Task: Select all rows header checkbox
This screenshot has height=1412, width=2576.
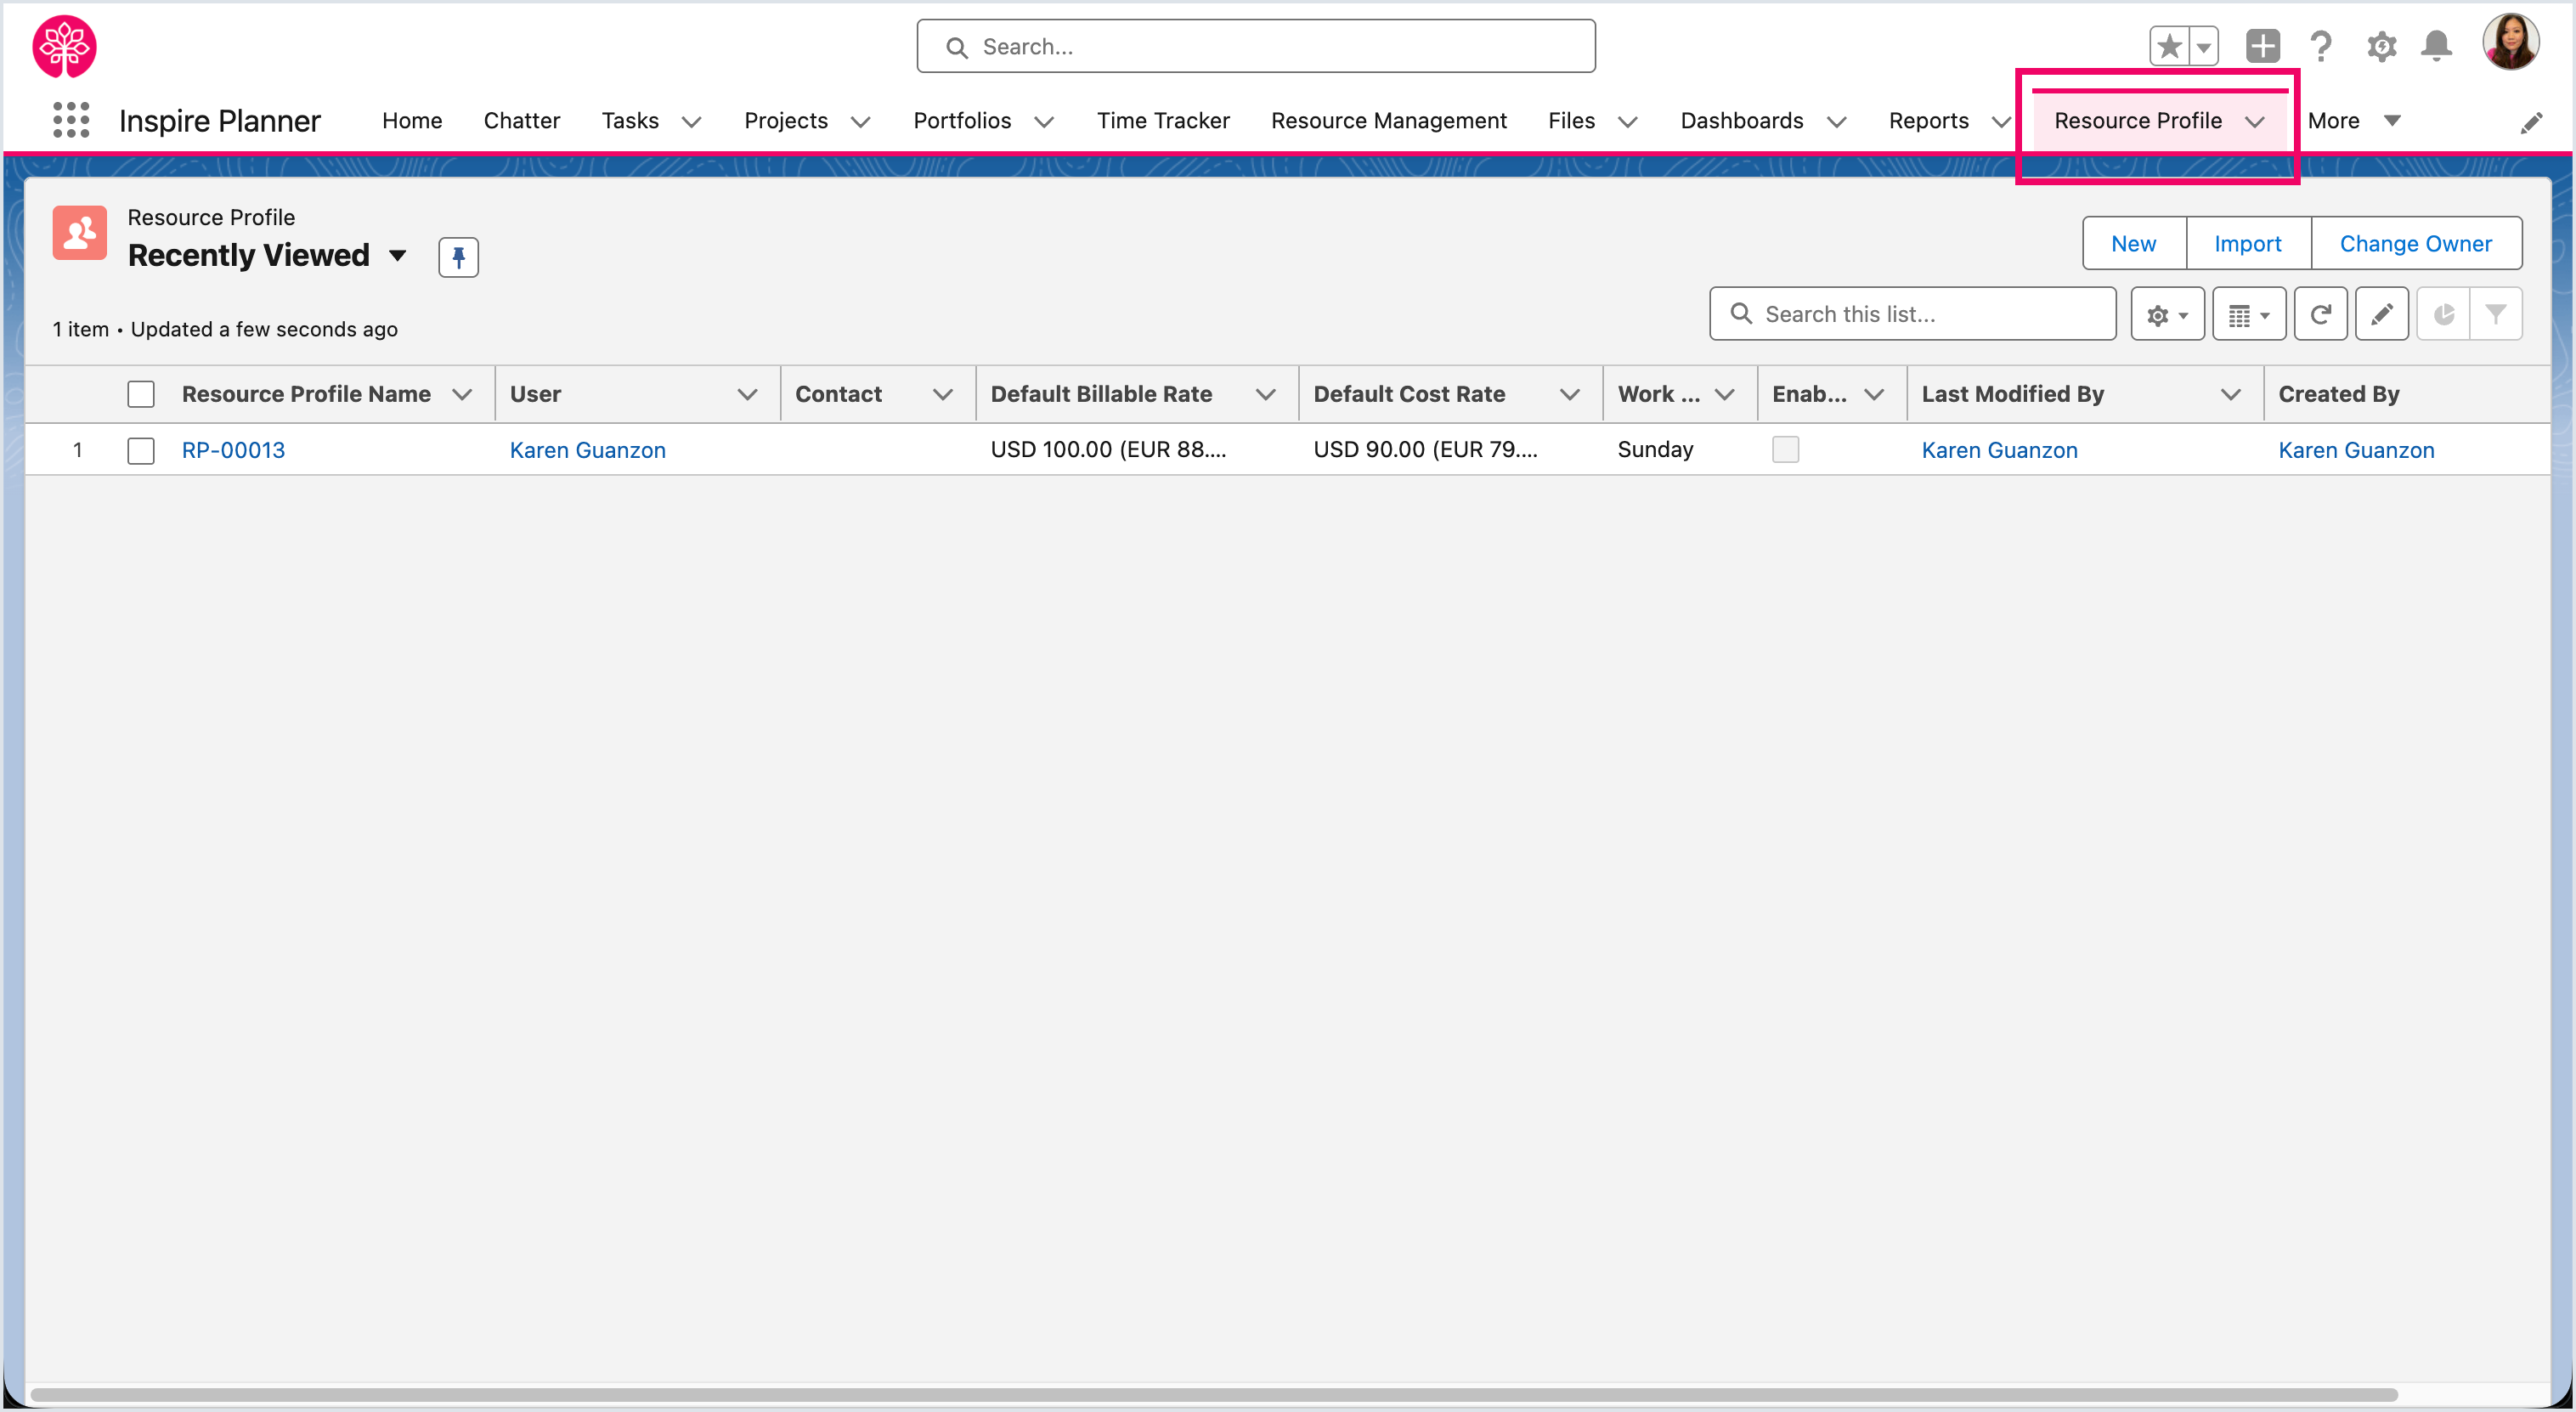Action: [x=141, y=394]
